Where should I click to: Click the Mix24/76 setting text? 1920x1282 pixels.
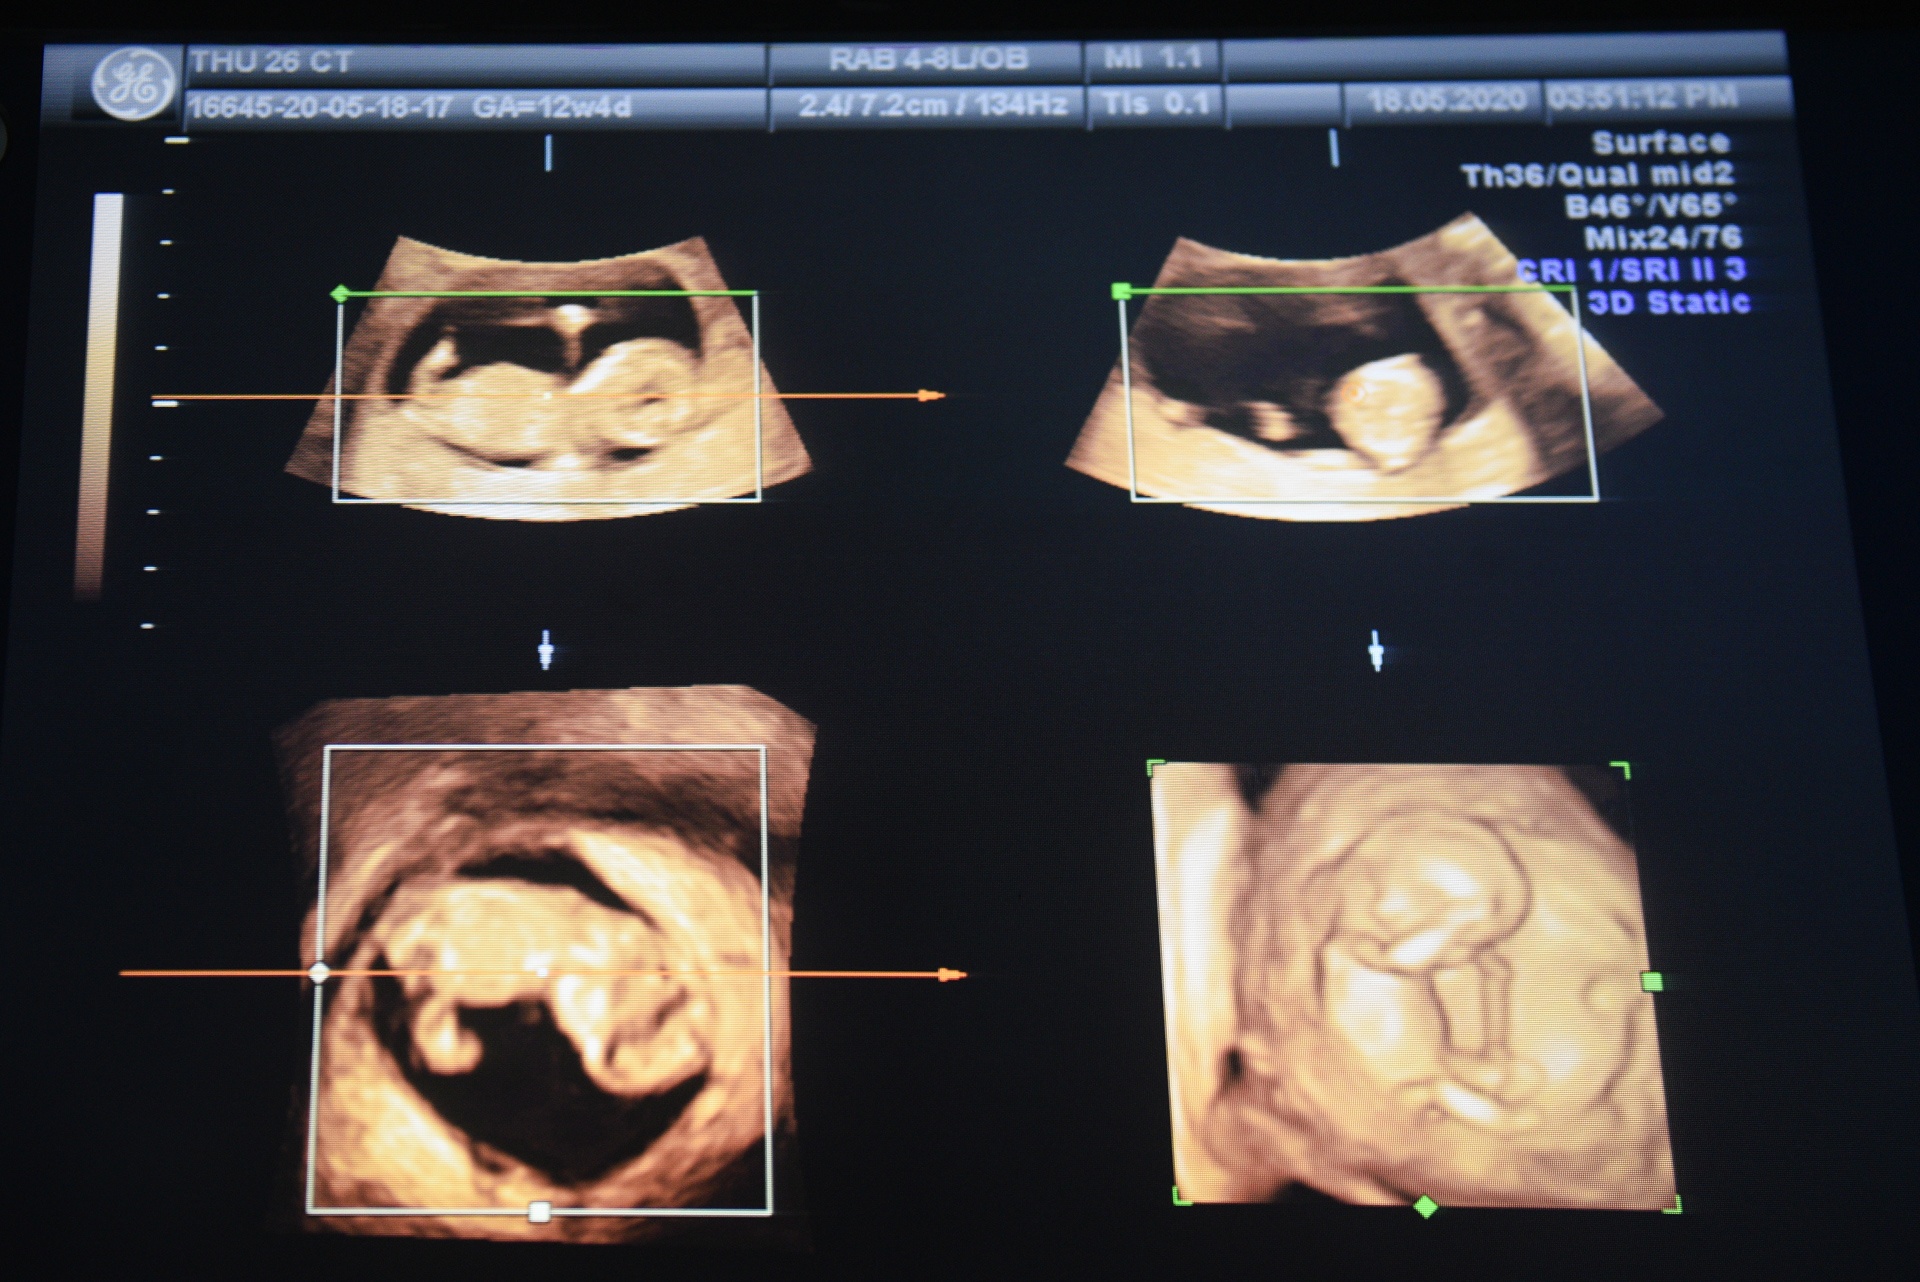(x=1662, y=238)
